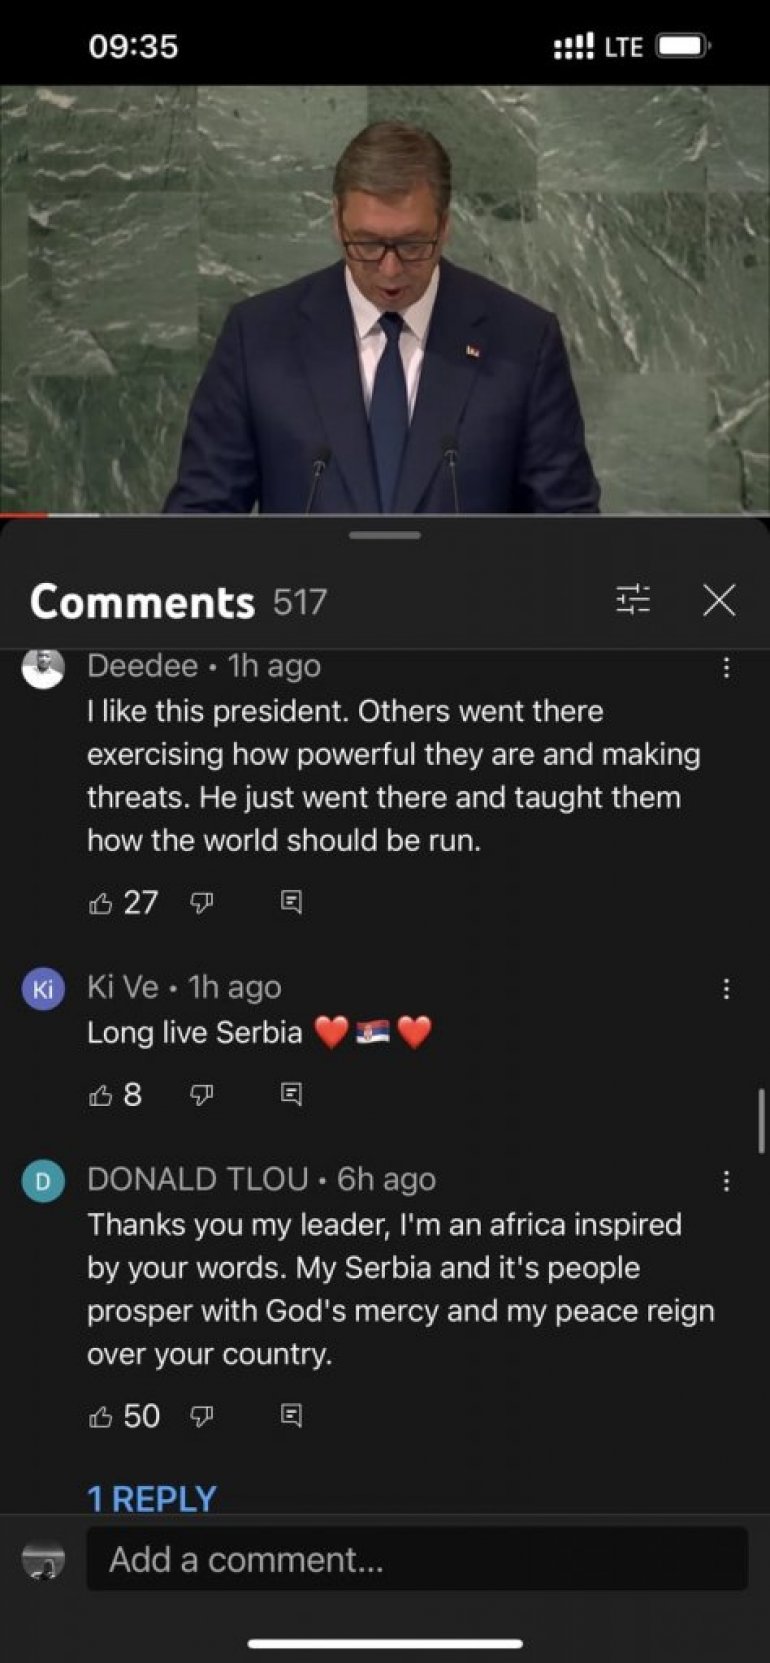Open more options for Deedee's comment

pyautogui.click(x=726, y=667)
